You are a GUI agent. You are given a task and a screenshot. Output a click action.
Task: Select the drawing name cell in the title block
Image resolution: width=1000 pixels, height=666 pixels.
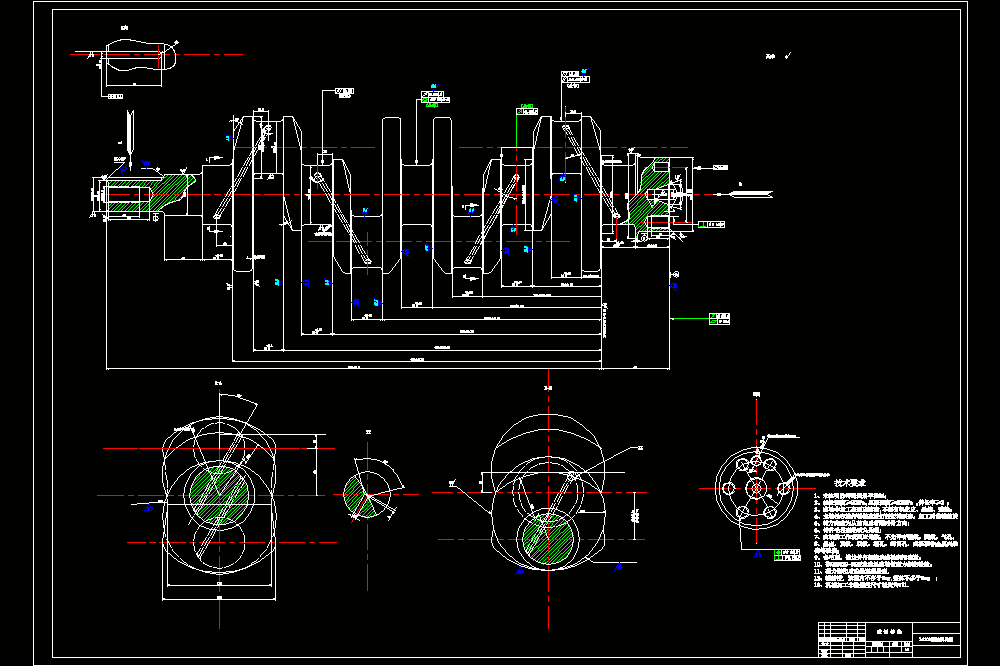(x=937, y=639)
